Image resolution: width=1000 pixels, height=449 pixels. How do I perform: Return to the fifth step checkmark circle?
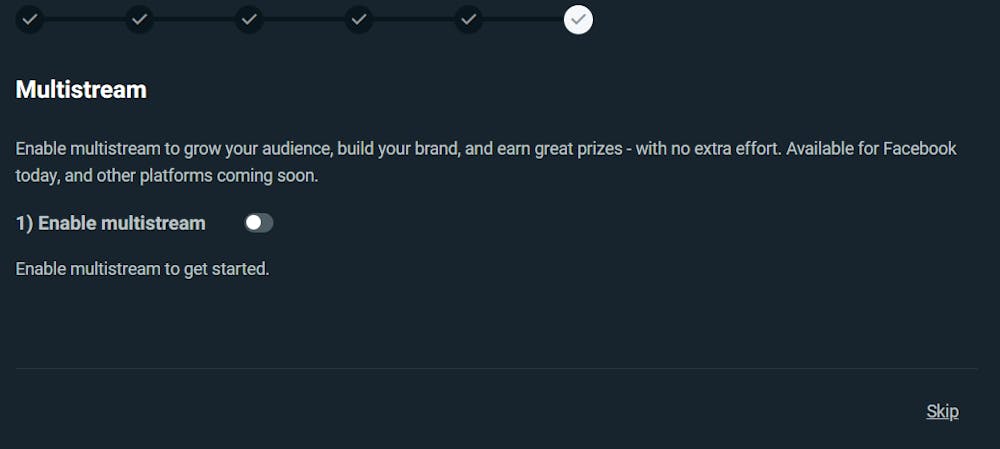[468, 20]
